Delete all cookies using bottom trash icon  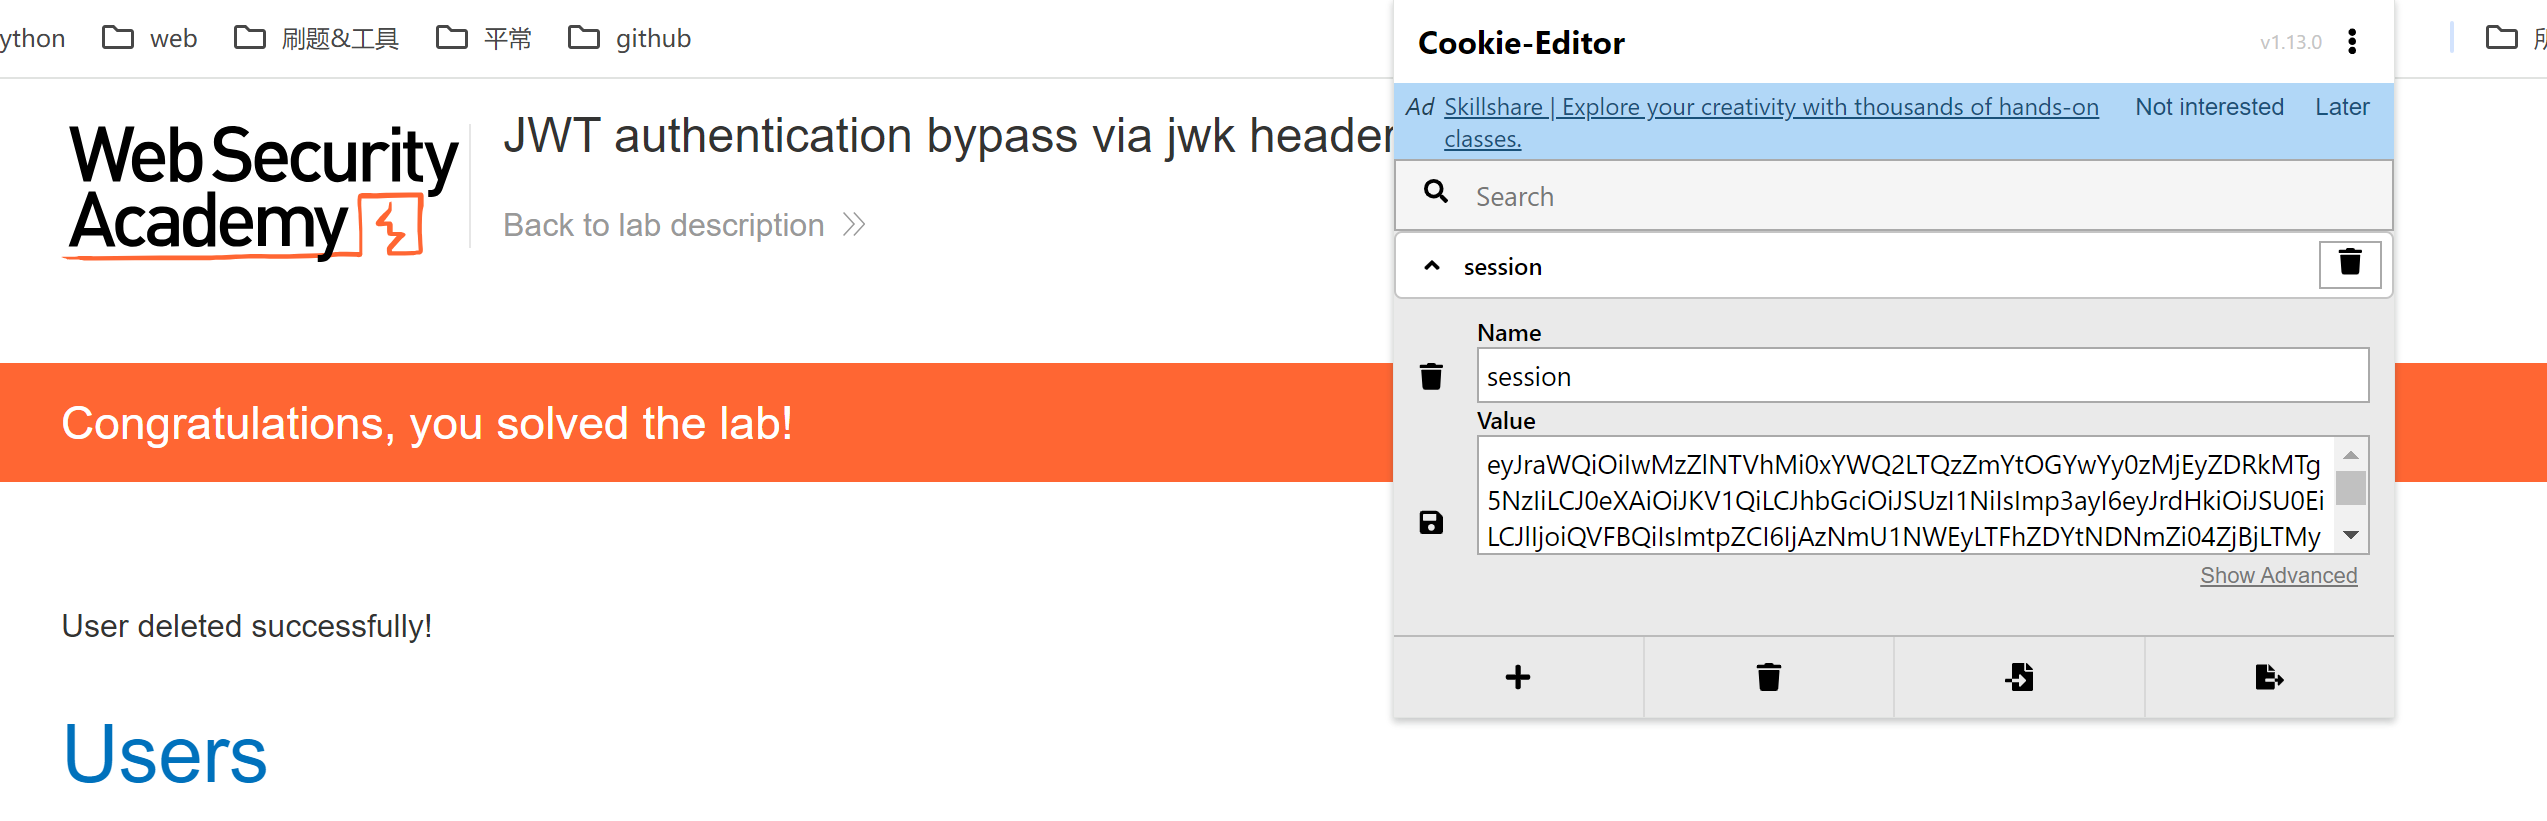click(1768, 677)
